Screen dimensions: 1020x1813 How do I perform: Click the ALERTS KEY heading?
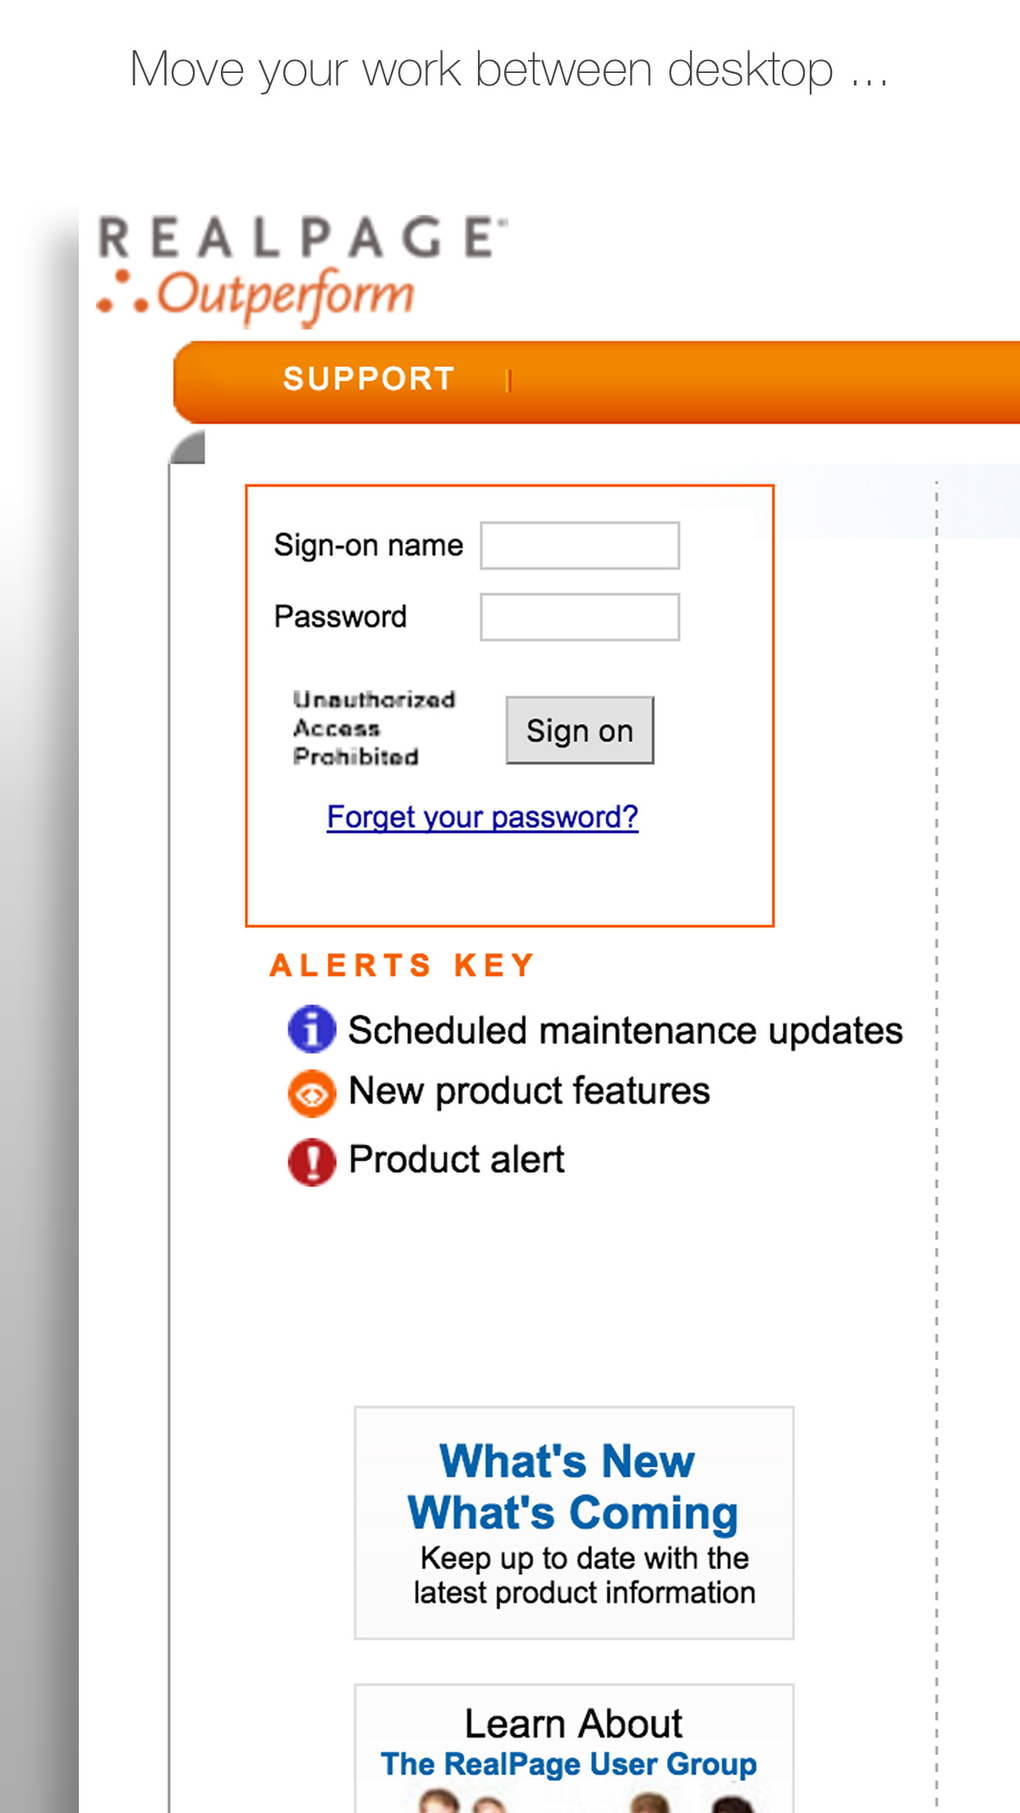[x=402, y=965]
